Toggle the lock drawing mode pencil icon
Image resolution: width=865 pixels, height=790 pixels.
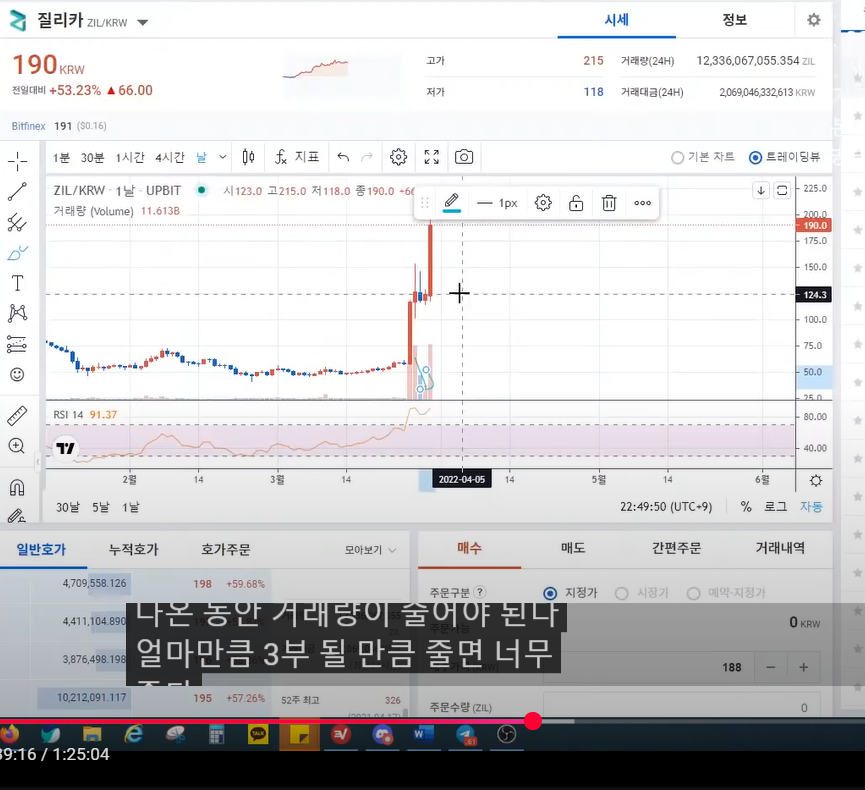pyautogui.click(x=17, y=516)
